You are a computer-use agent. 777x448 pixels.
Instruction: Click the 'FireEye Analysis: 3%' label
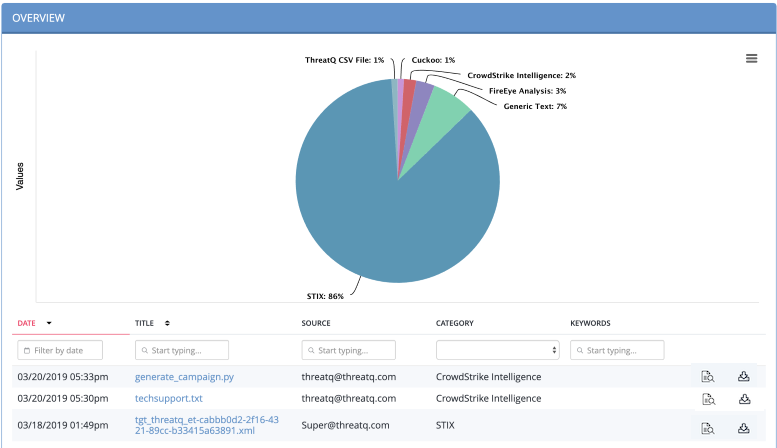527,91
